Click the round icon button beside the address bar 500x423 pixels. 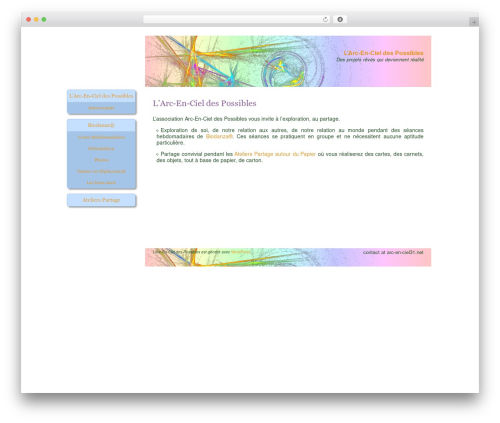click(340, 19)
